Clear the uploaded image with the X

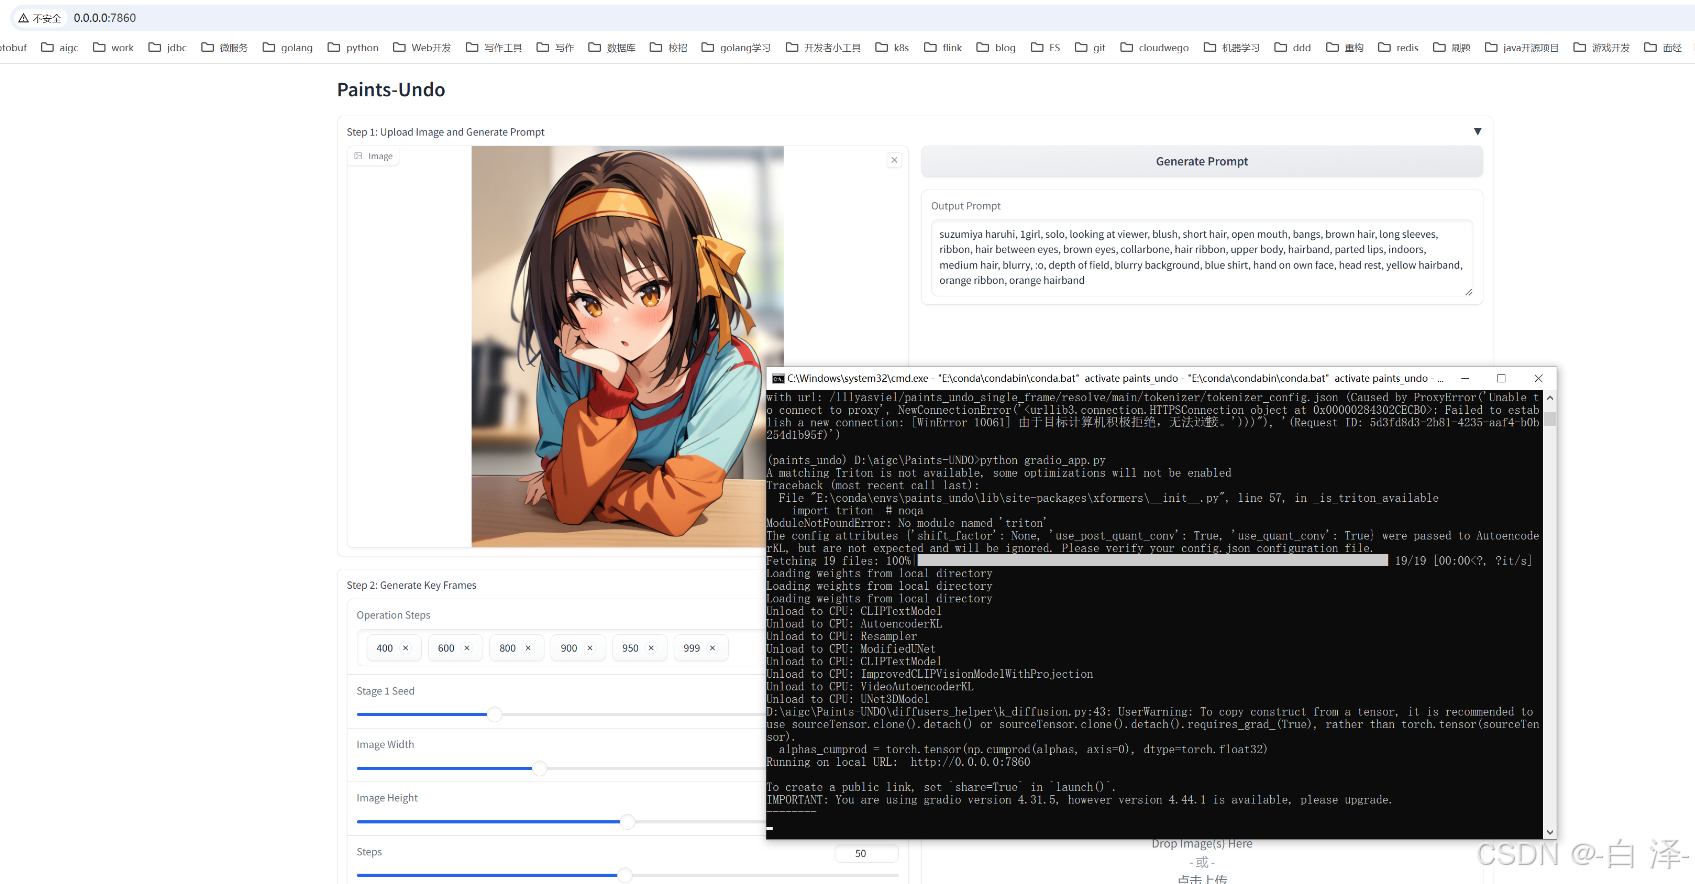click(894, 160)
